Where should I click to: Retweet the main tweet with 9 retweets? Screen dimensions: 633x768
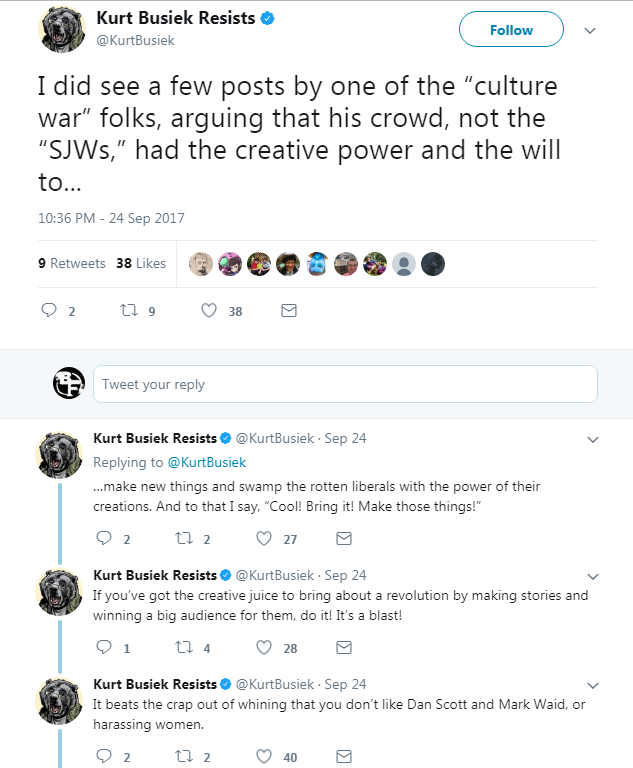point(129,311)
